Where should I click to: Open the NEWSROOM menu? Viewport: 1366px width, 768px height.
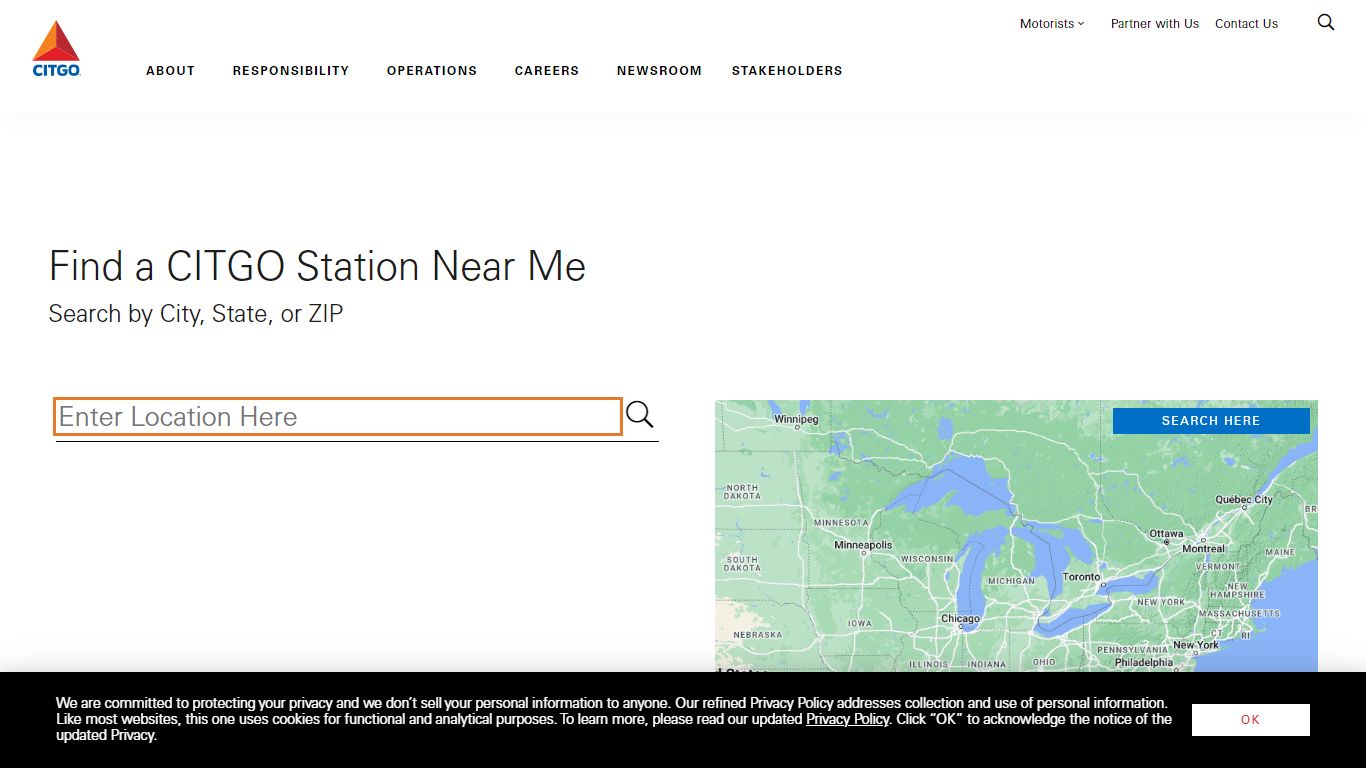pos(659,71)
